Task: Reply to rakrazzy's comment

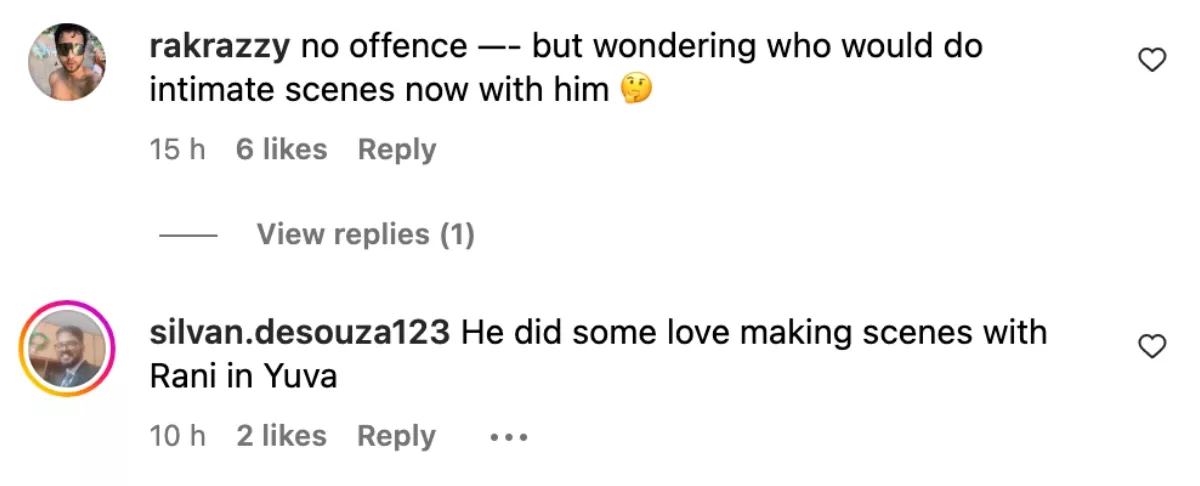Action: 397,150
